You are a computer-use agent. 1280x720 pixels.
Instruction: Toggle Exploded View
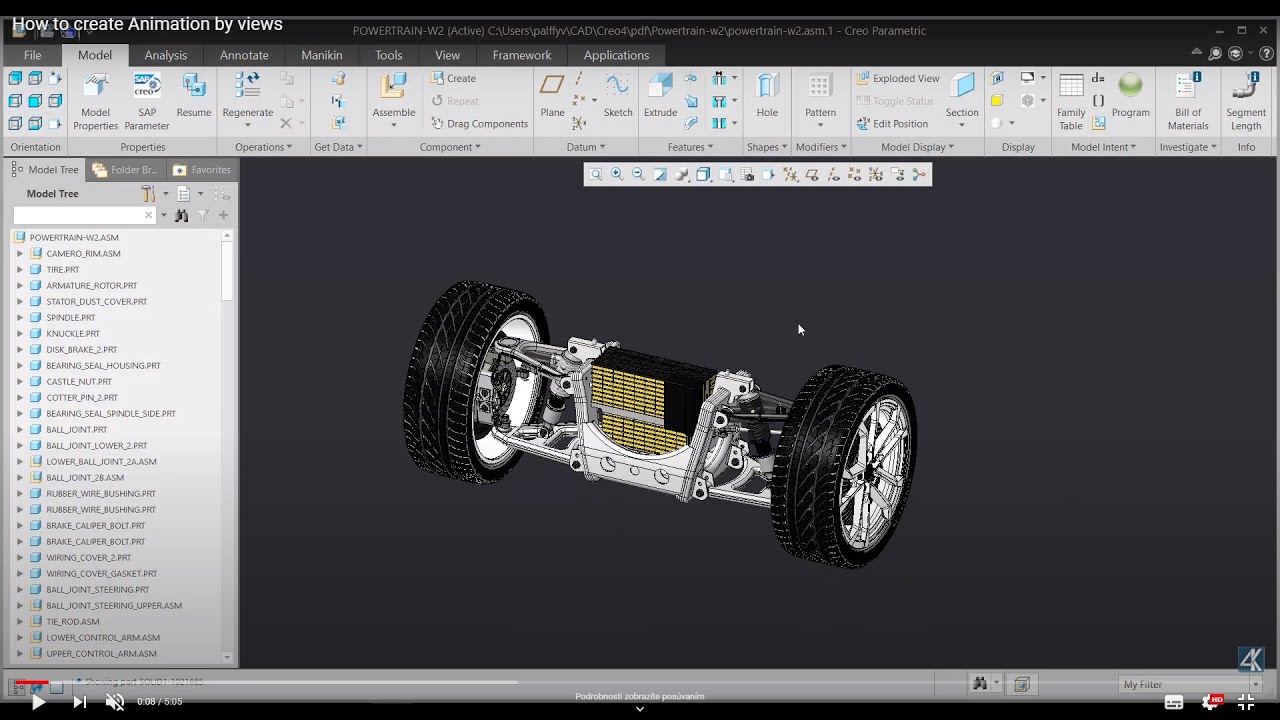898,78
